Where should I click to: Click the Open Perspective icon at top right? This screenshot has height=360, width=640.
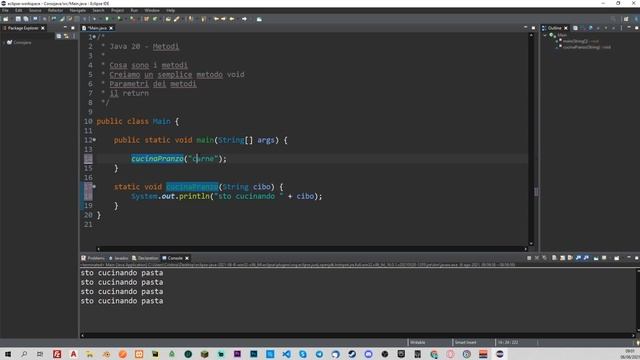pyautogui.click(x=626, y=19)
